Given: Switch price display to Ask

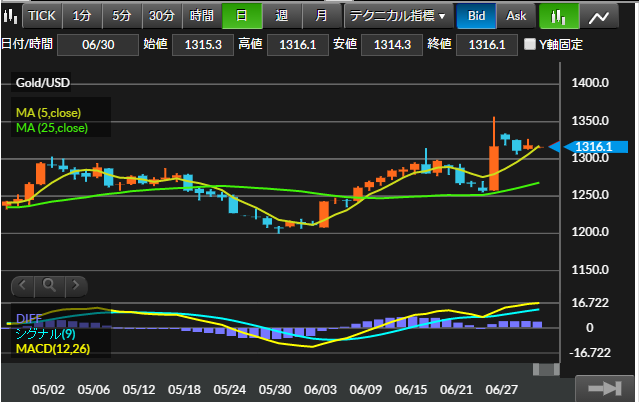Looking at the screenshot, I should point(516,16).
